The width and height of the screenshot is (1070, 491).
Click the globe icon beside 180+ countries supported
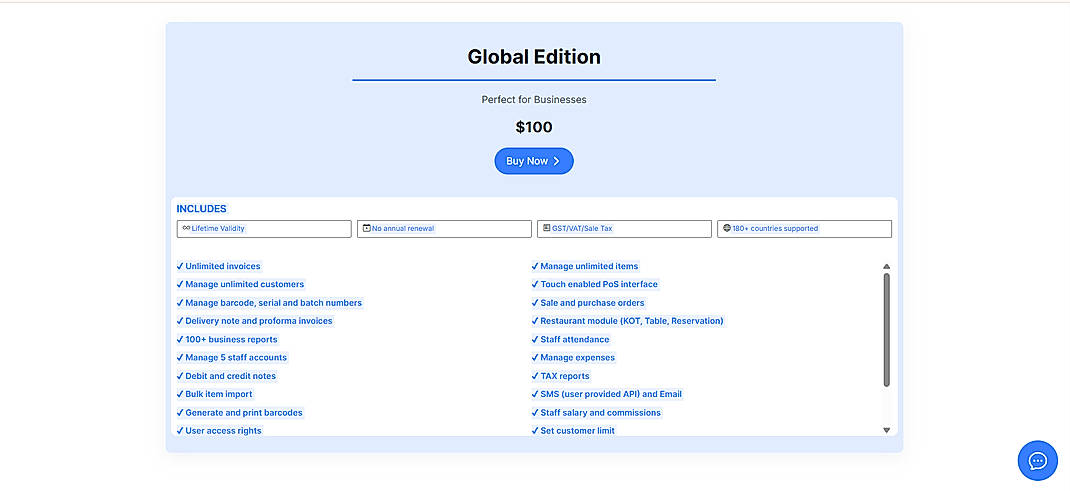727,228
